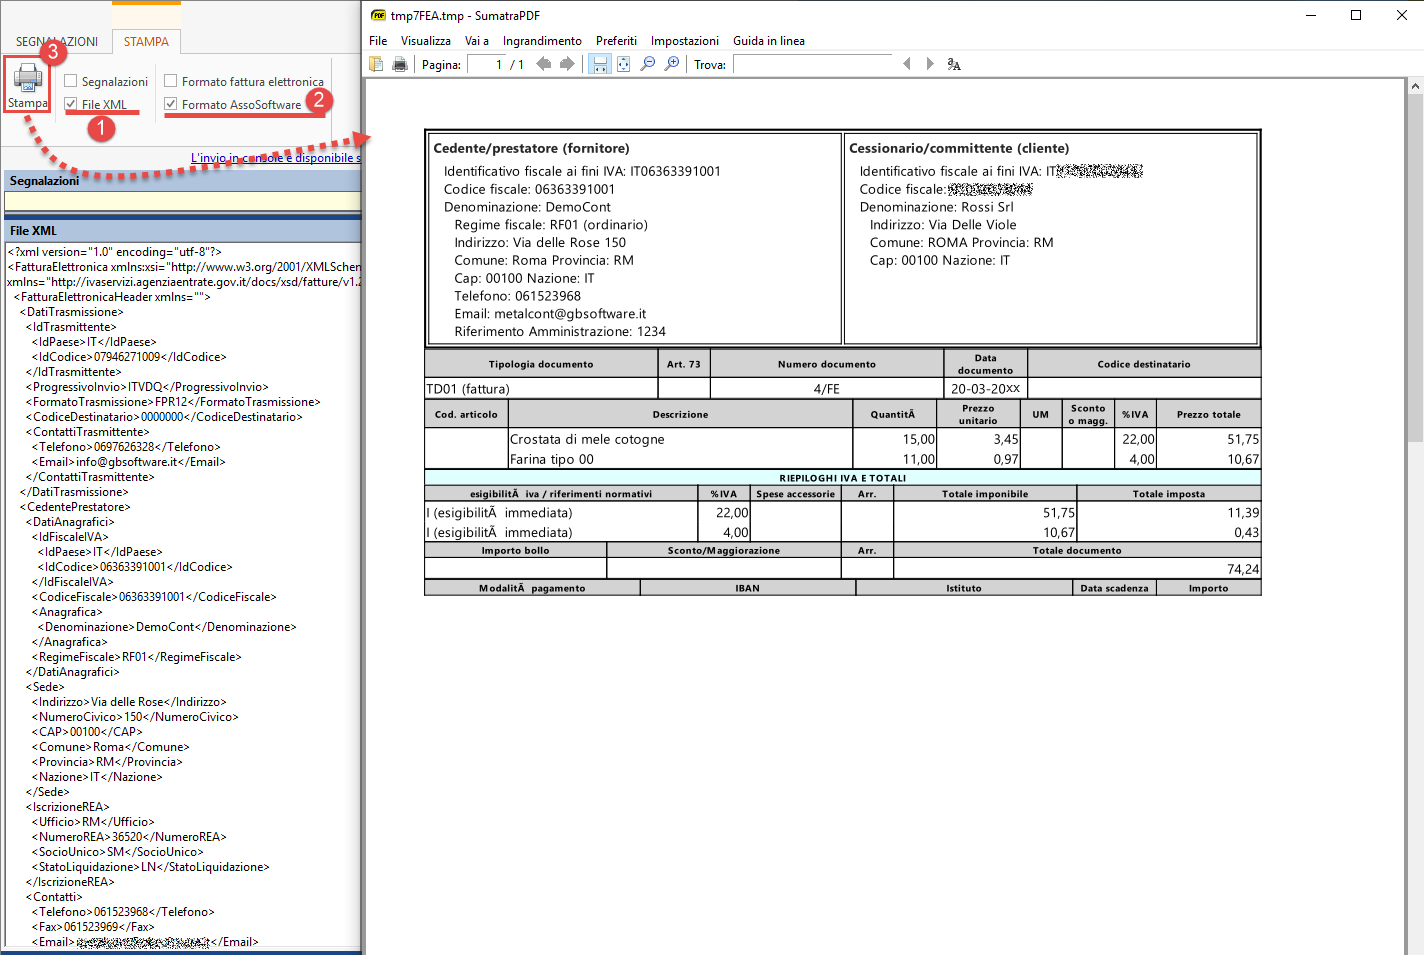Switch to the SEGNALAZIONI tab

pyautogui.click(x=57, y=42)
